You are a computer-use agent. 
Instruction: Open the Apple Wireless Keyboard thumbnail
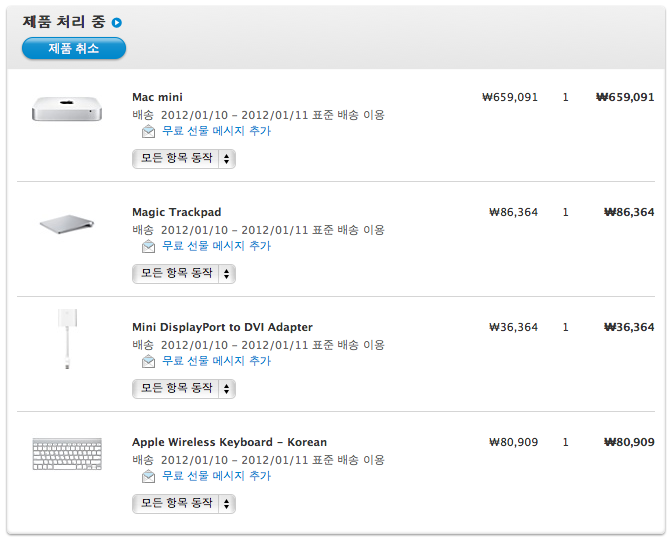pos(67,454)
